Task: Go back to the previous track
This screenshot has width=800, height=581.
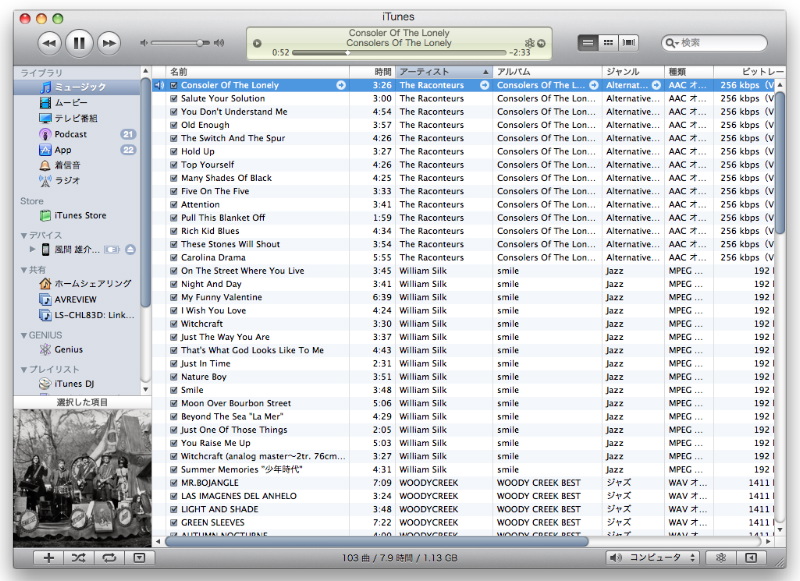Action: (x=49, y=43)
